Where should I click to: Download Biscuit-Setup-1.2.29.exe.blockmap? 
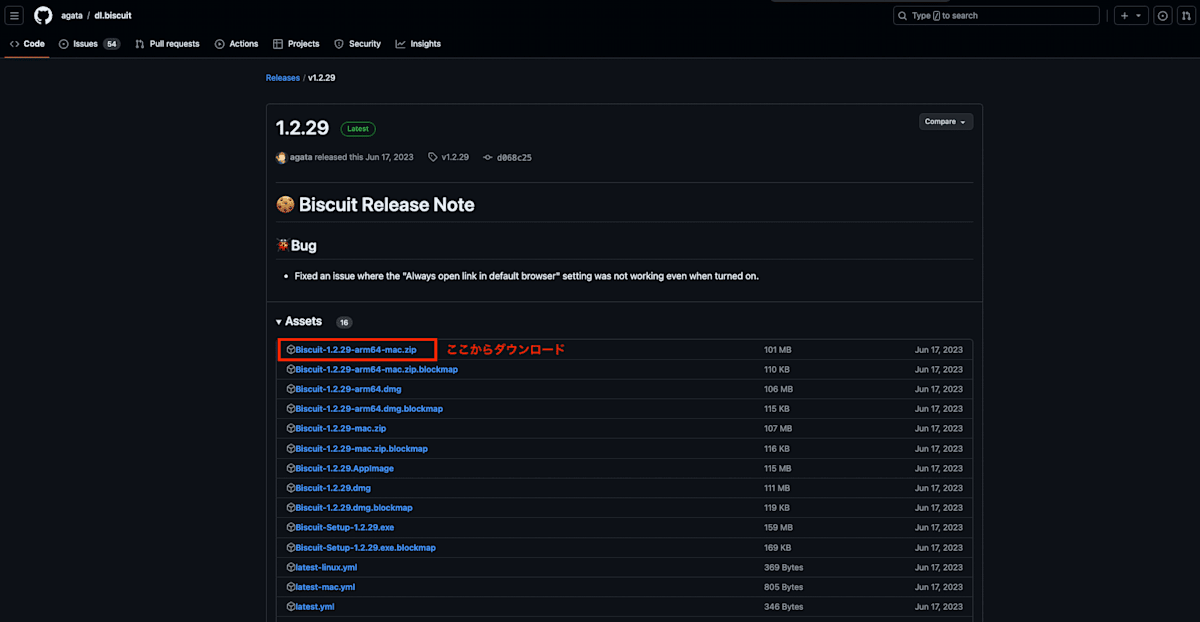click(x=366, y=547)
